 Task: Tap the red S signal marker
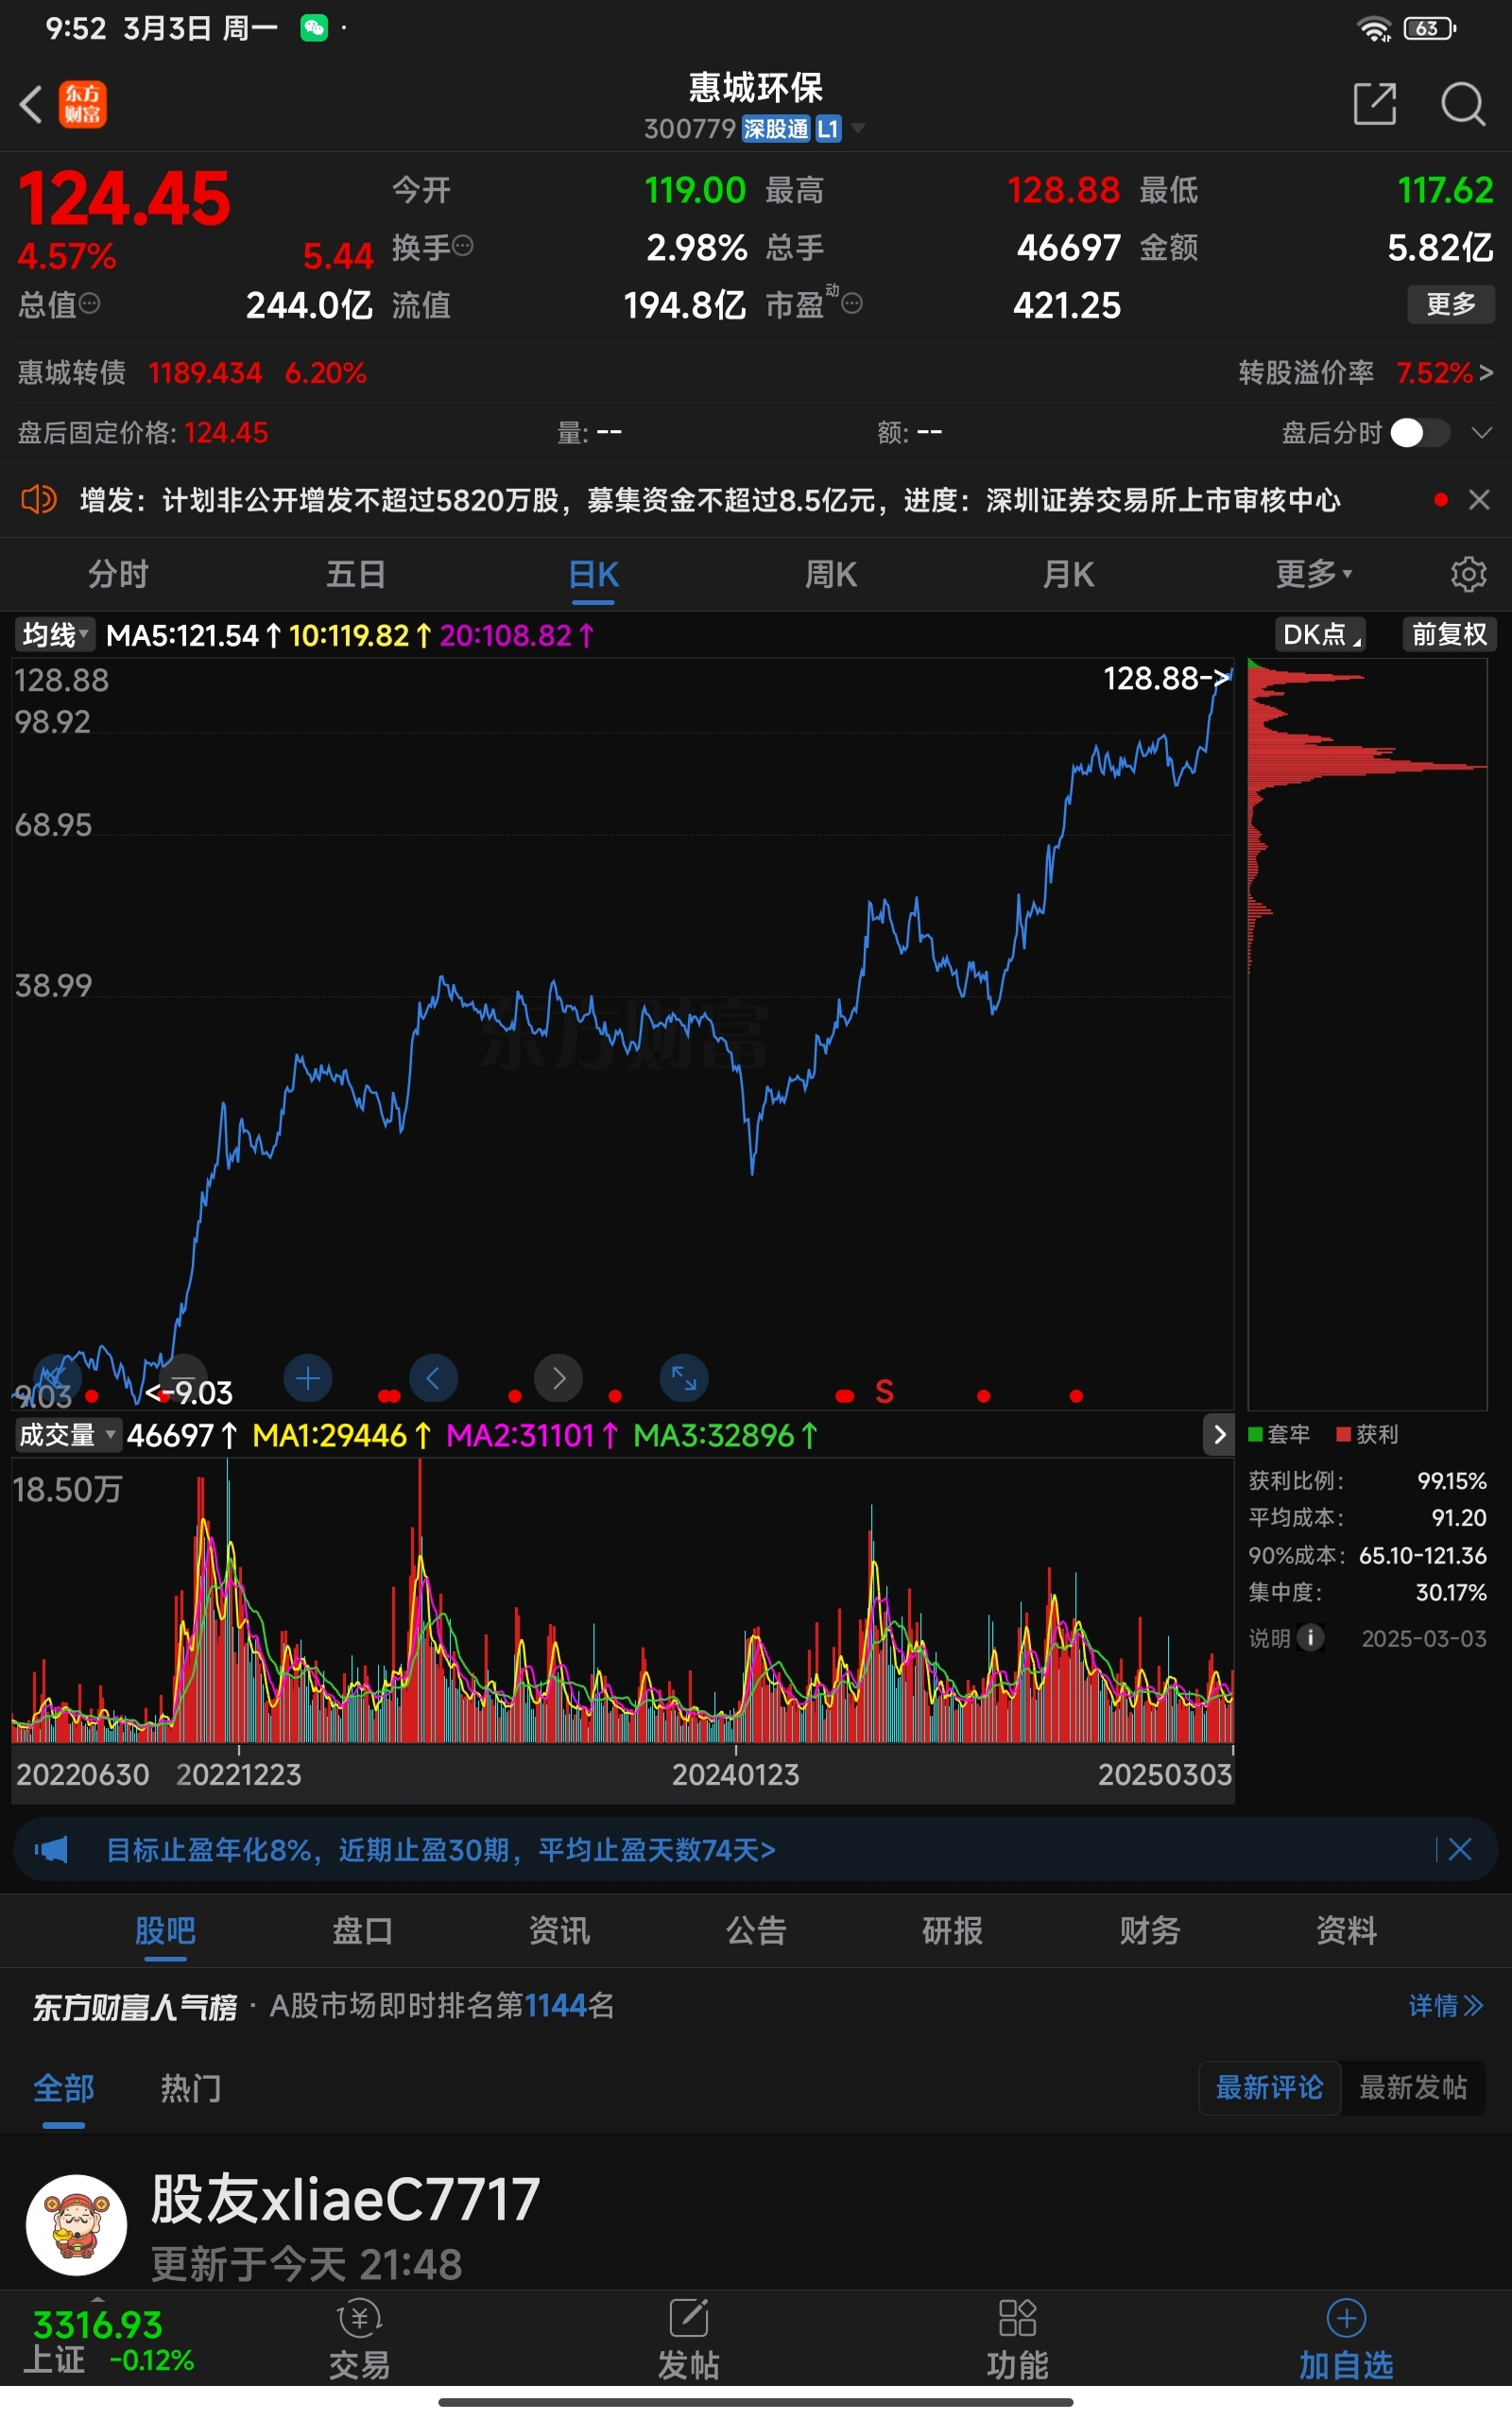tap(884, 1392)
